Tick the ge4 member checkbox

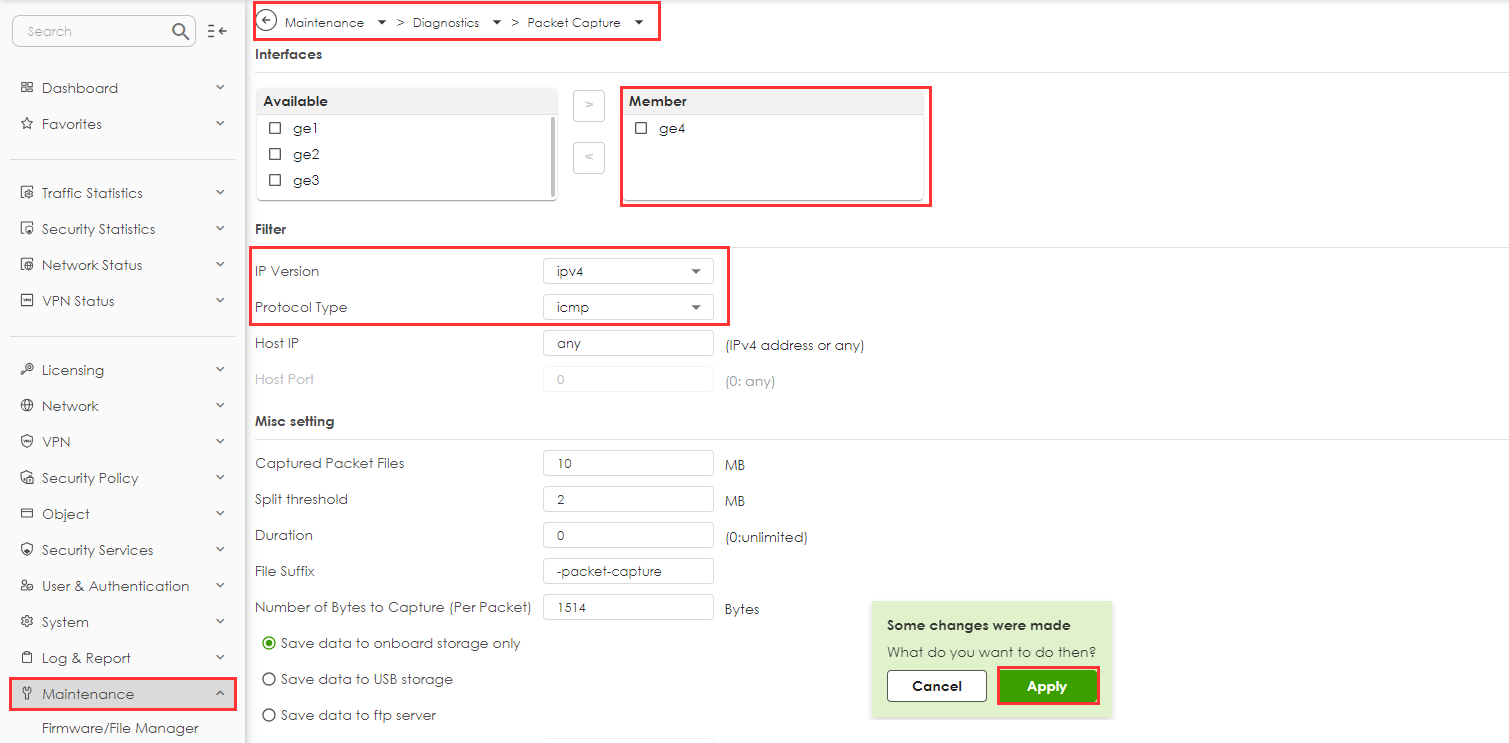pyautogui.click(x=641, y=129)
